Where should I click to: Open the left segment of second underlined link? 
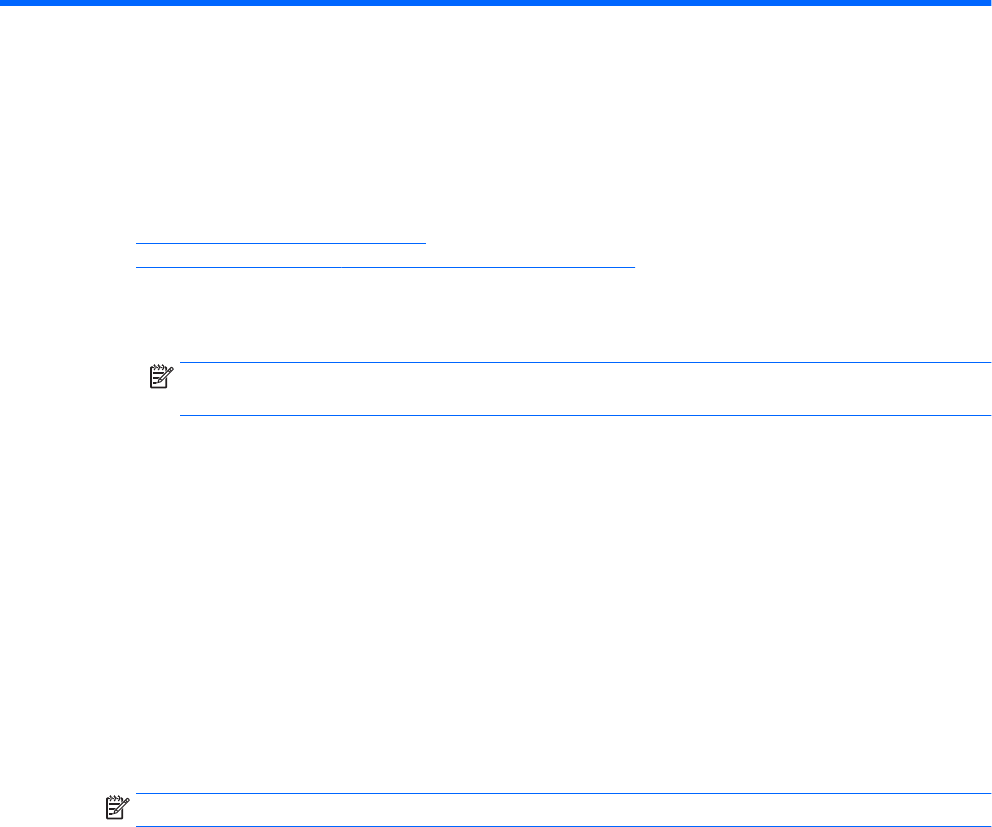(238, 268)
